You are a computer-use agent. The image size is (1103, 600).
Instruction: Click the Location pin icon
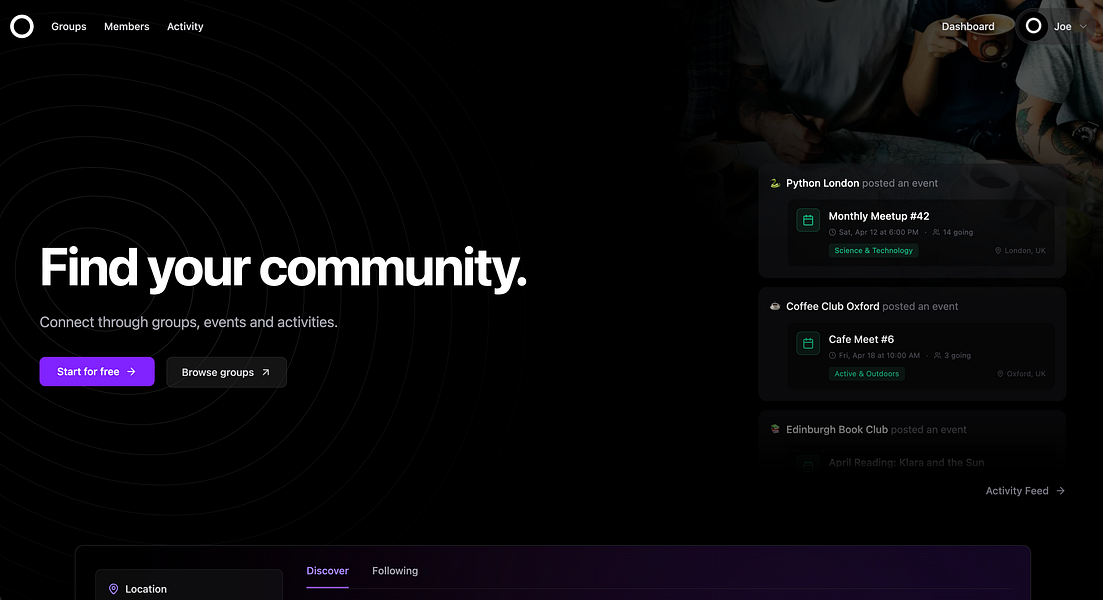tap(113, 589)
